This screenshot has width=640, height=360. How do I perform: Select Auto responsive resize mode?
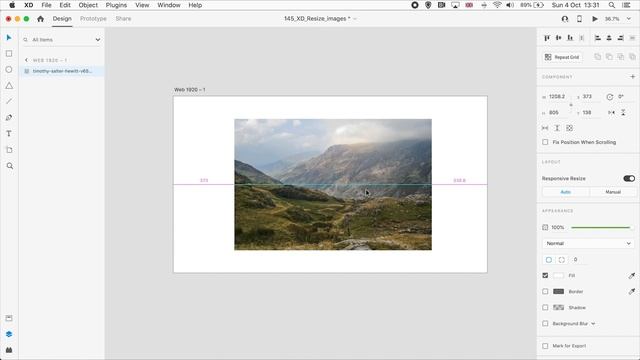(x=566, y=192)
